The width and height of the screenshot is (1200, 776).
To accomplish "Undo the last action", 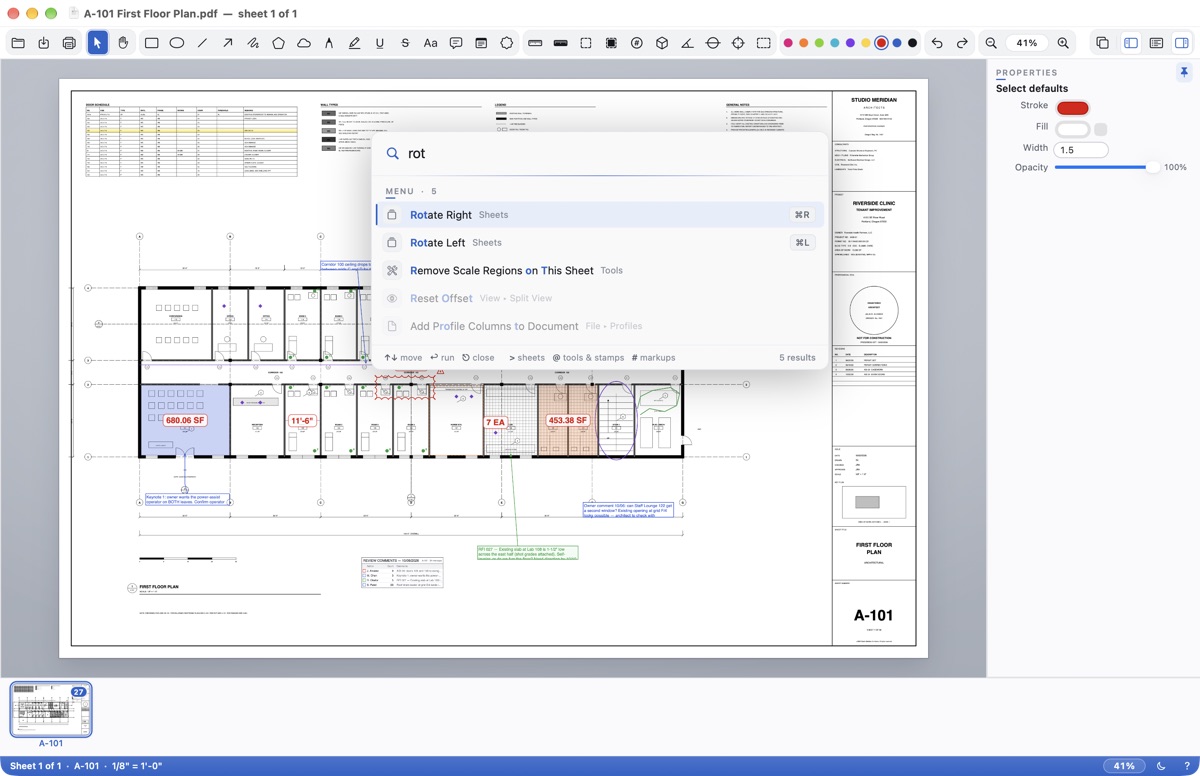I will click(937, 43).
